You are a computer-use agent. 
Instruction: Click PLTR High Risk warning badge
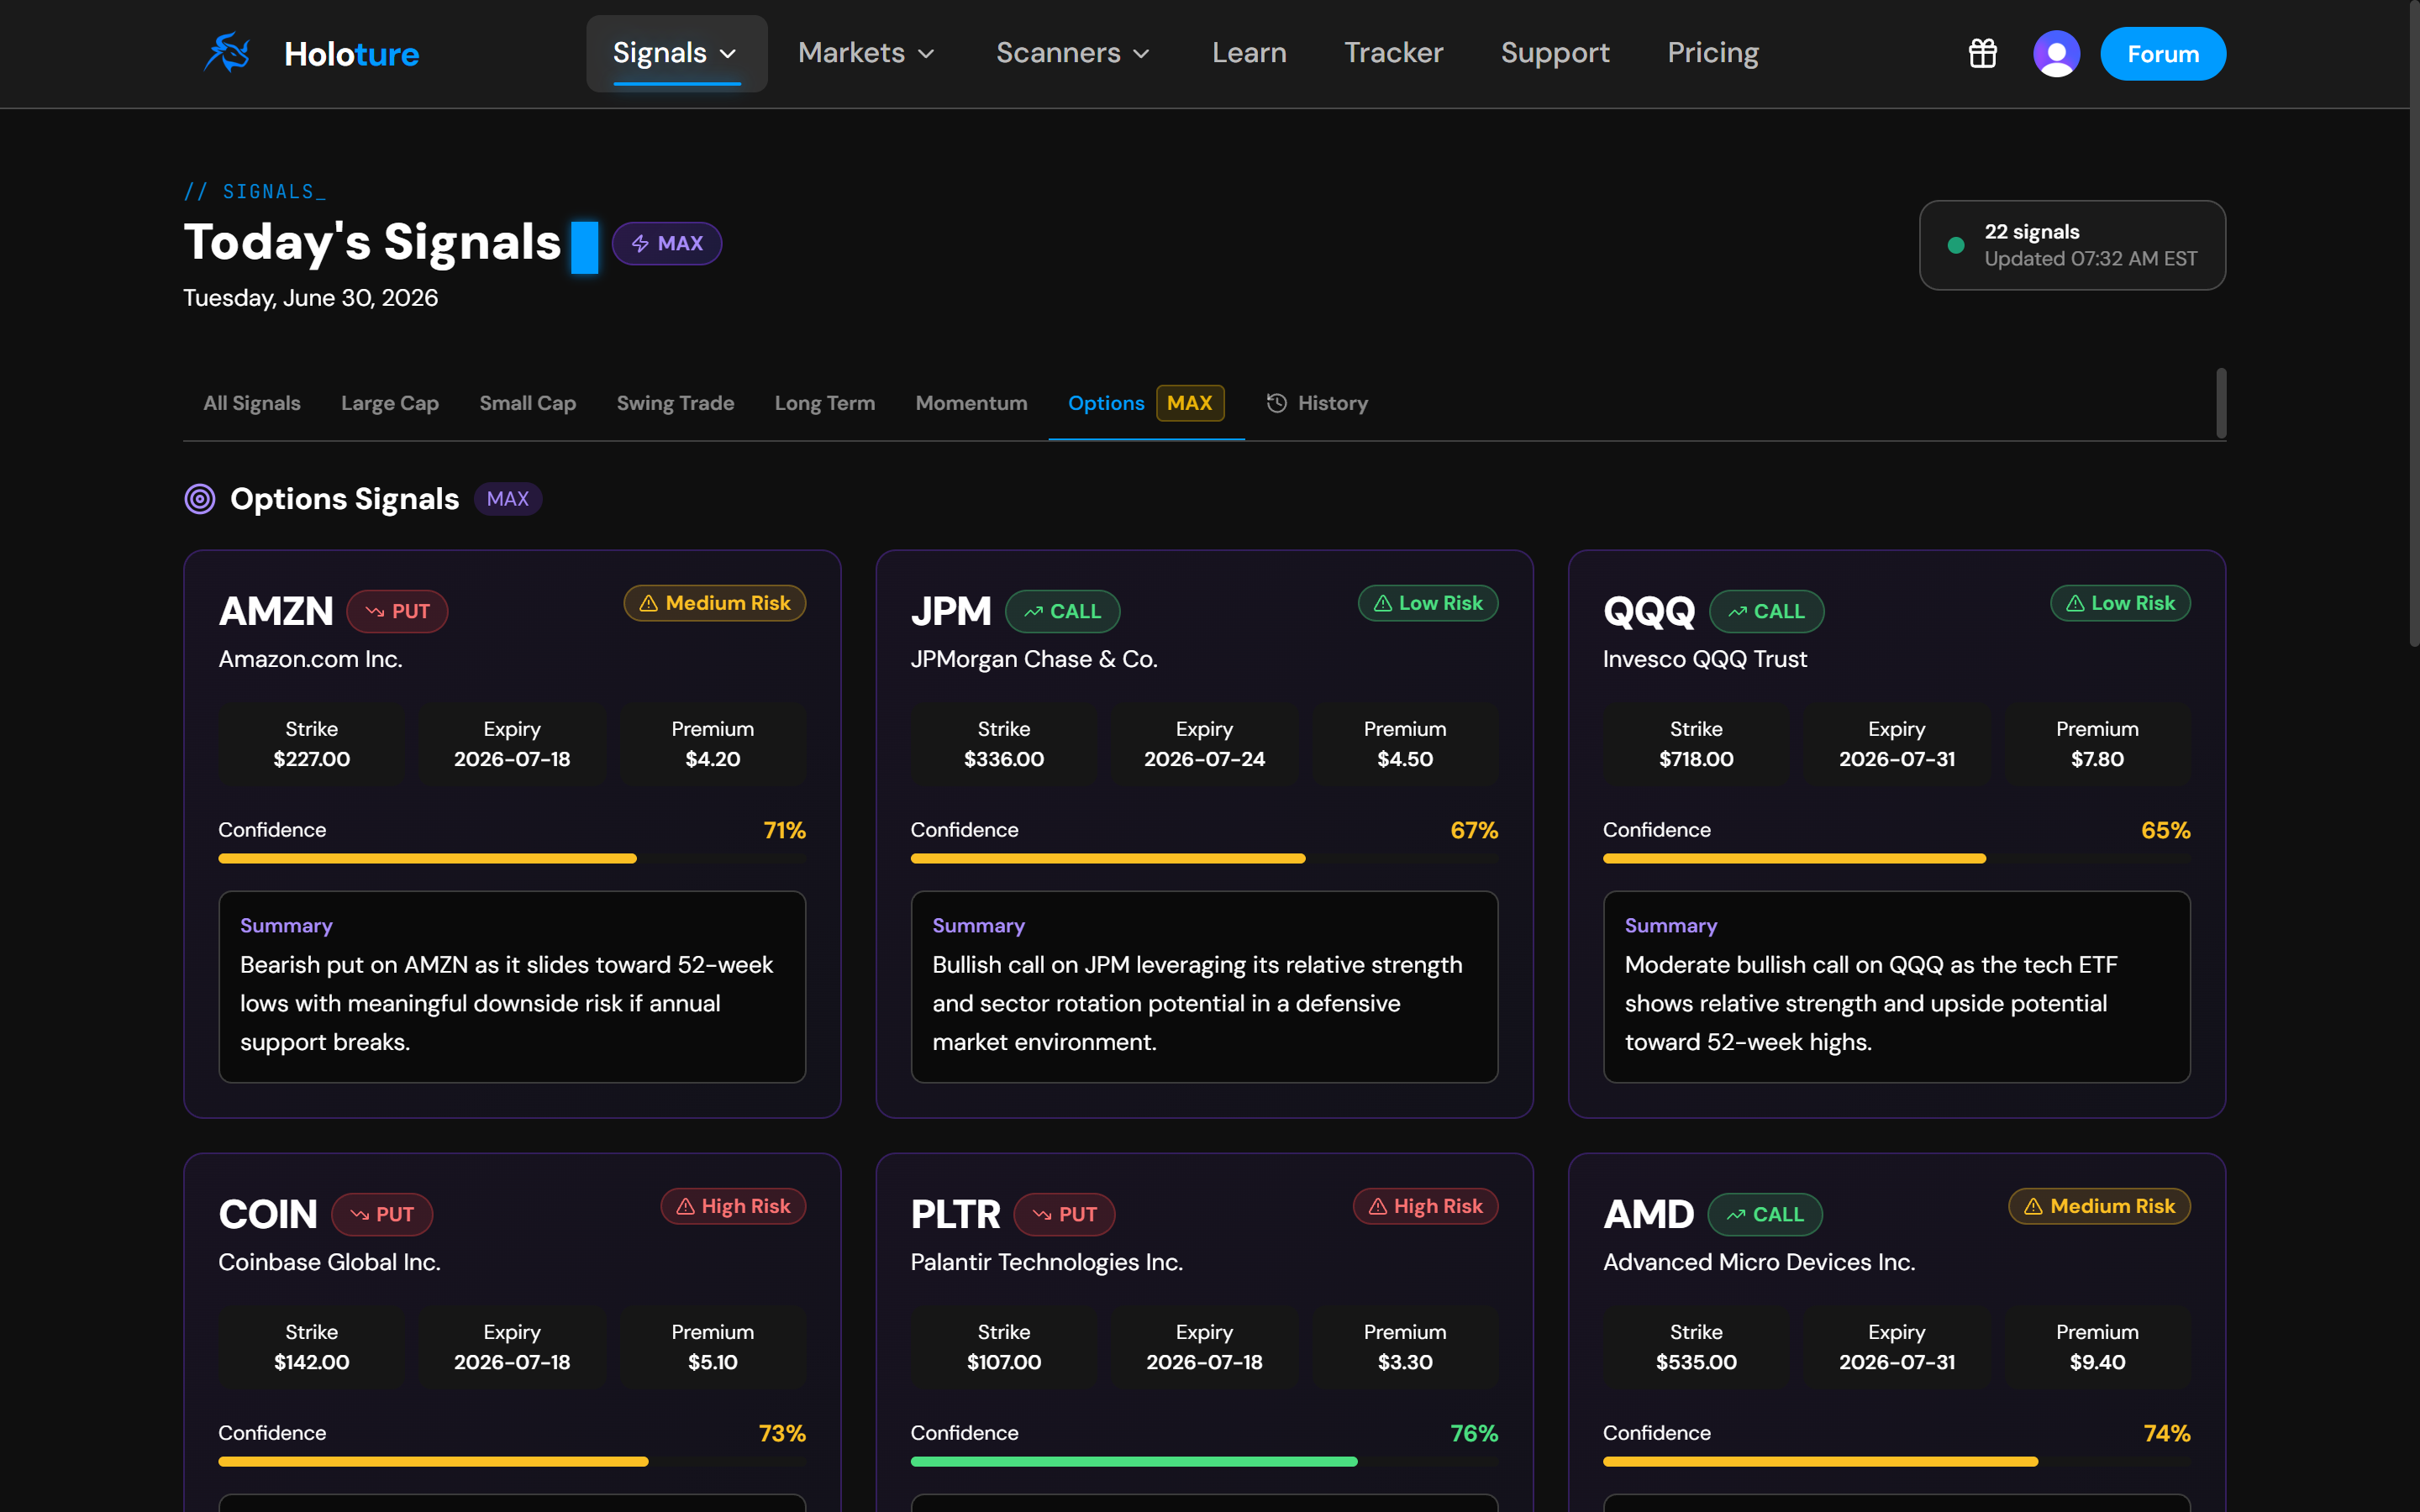(1425, 1206)
